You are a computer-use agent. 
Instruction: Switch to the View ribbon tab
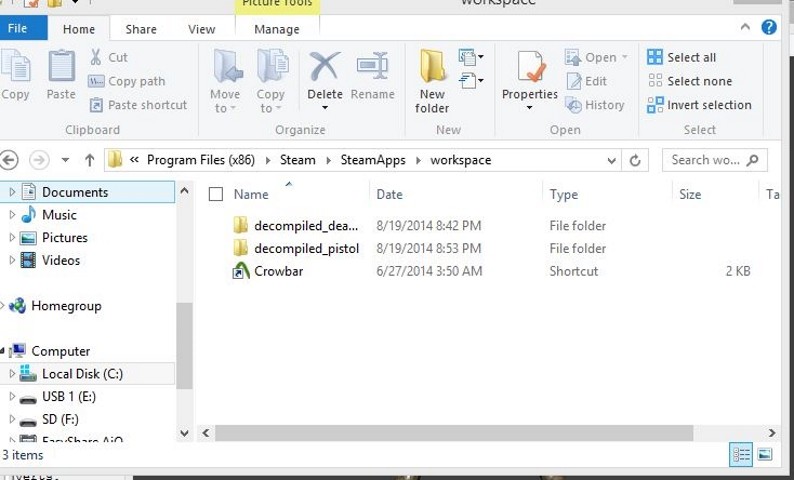(x=202, y=29)
